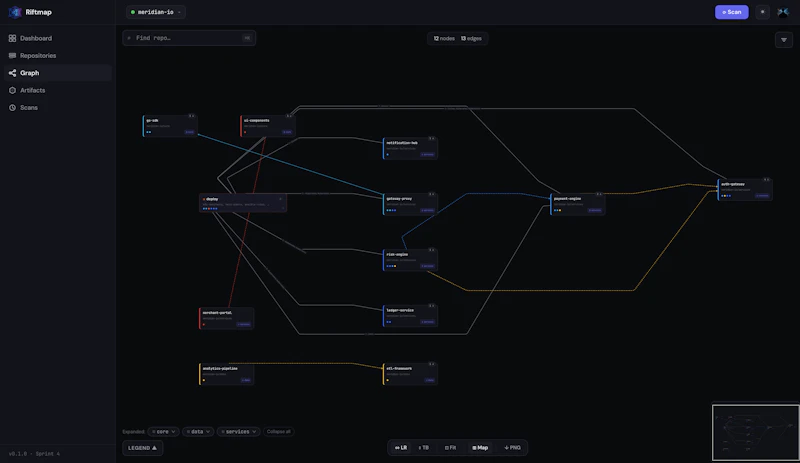Select the notification-hub node
This screenshot has height=463, width=800.
pyautogui.click(x=410, y=148)
